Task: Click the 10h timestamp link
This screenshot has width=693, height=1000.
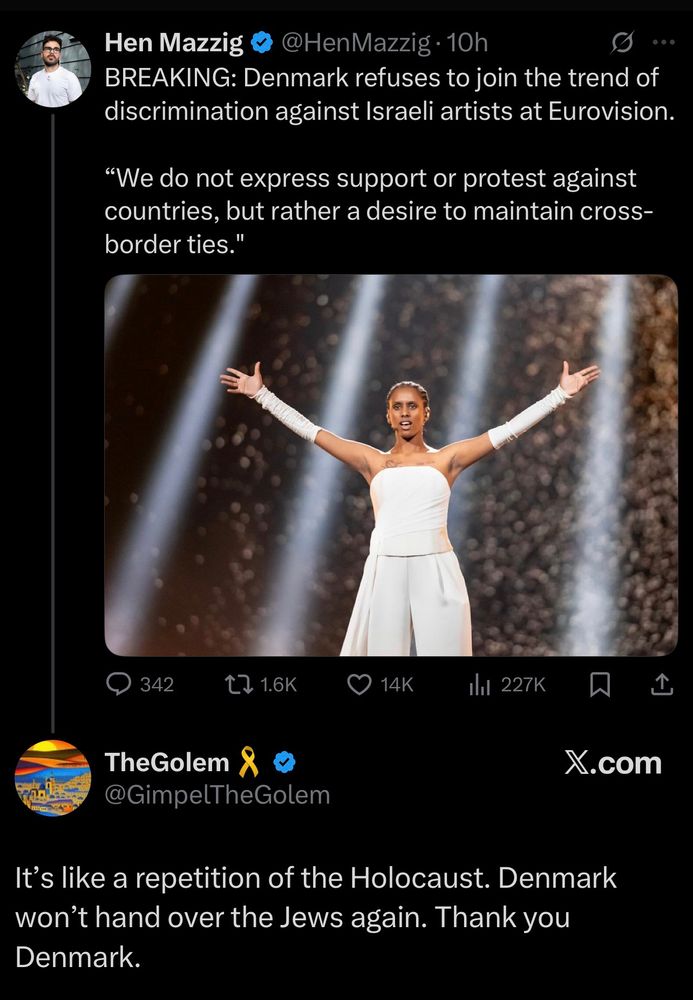Action: point(467,43)
